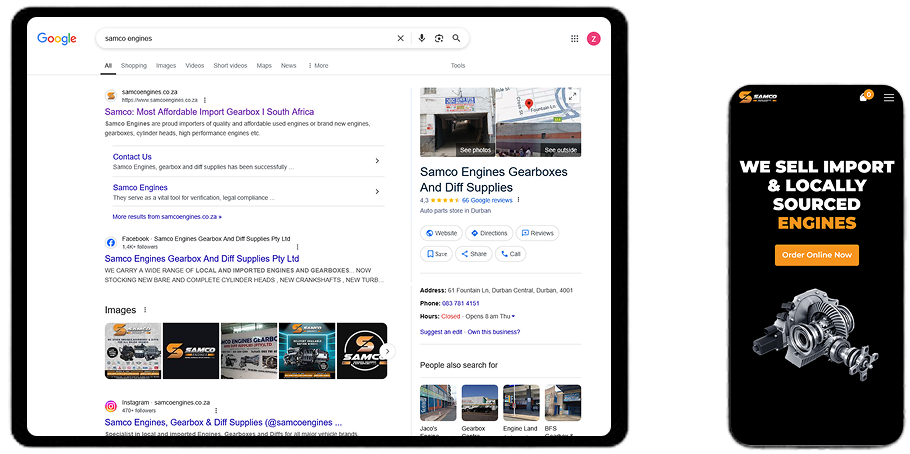Open the Google apps grid
This screenshot has width=910, height=454.
[574, 38]
